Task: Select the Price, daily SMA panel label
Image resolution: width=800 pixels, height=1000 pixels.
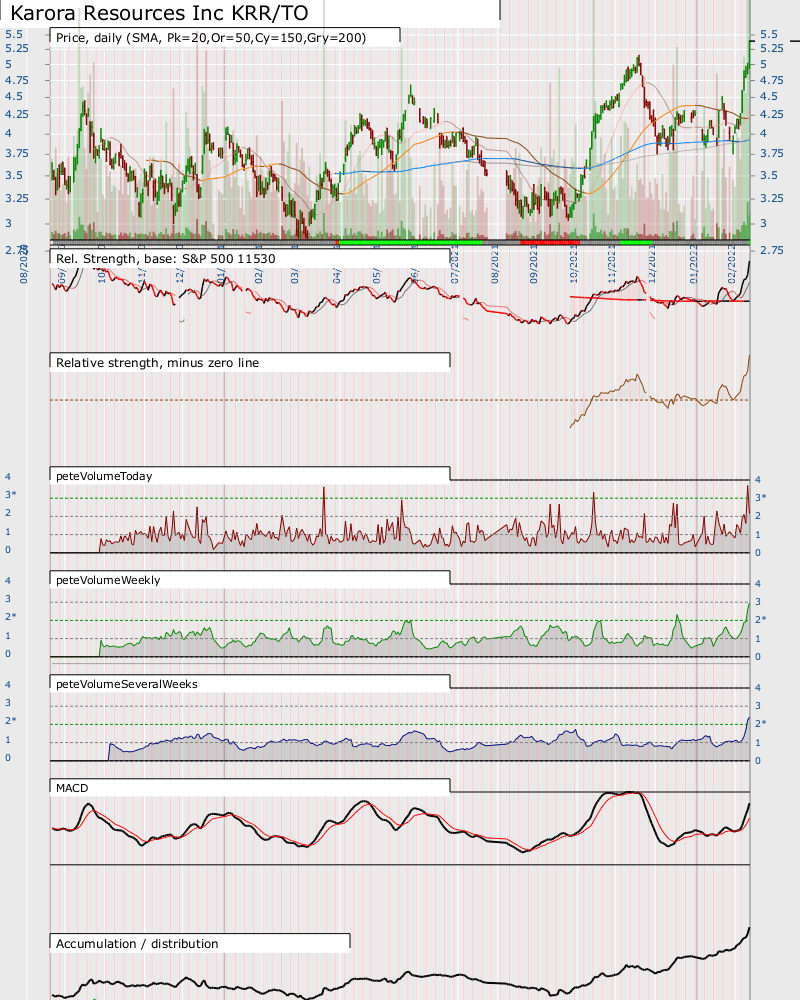Action: point(211,38)
